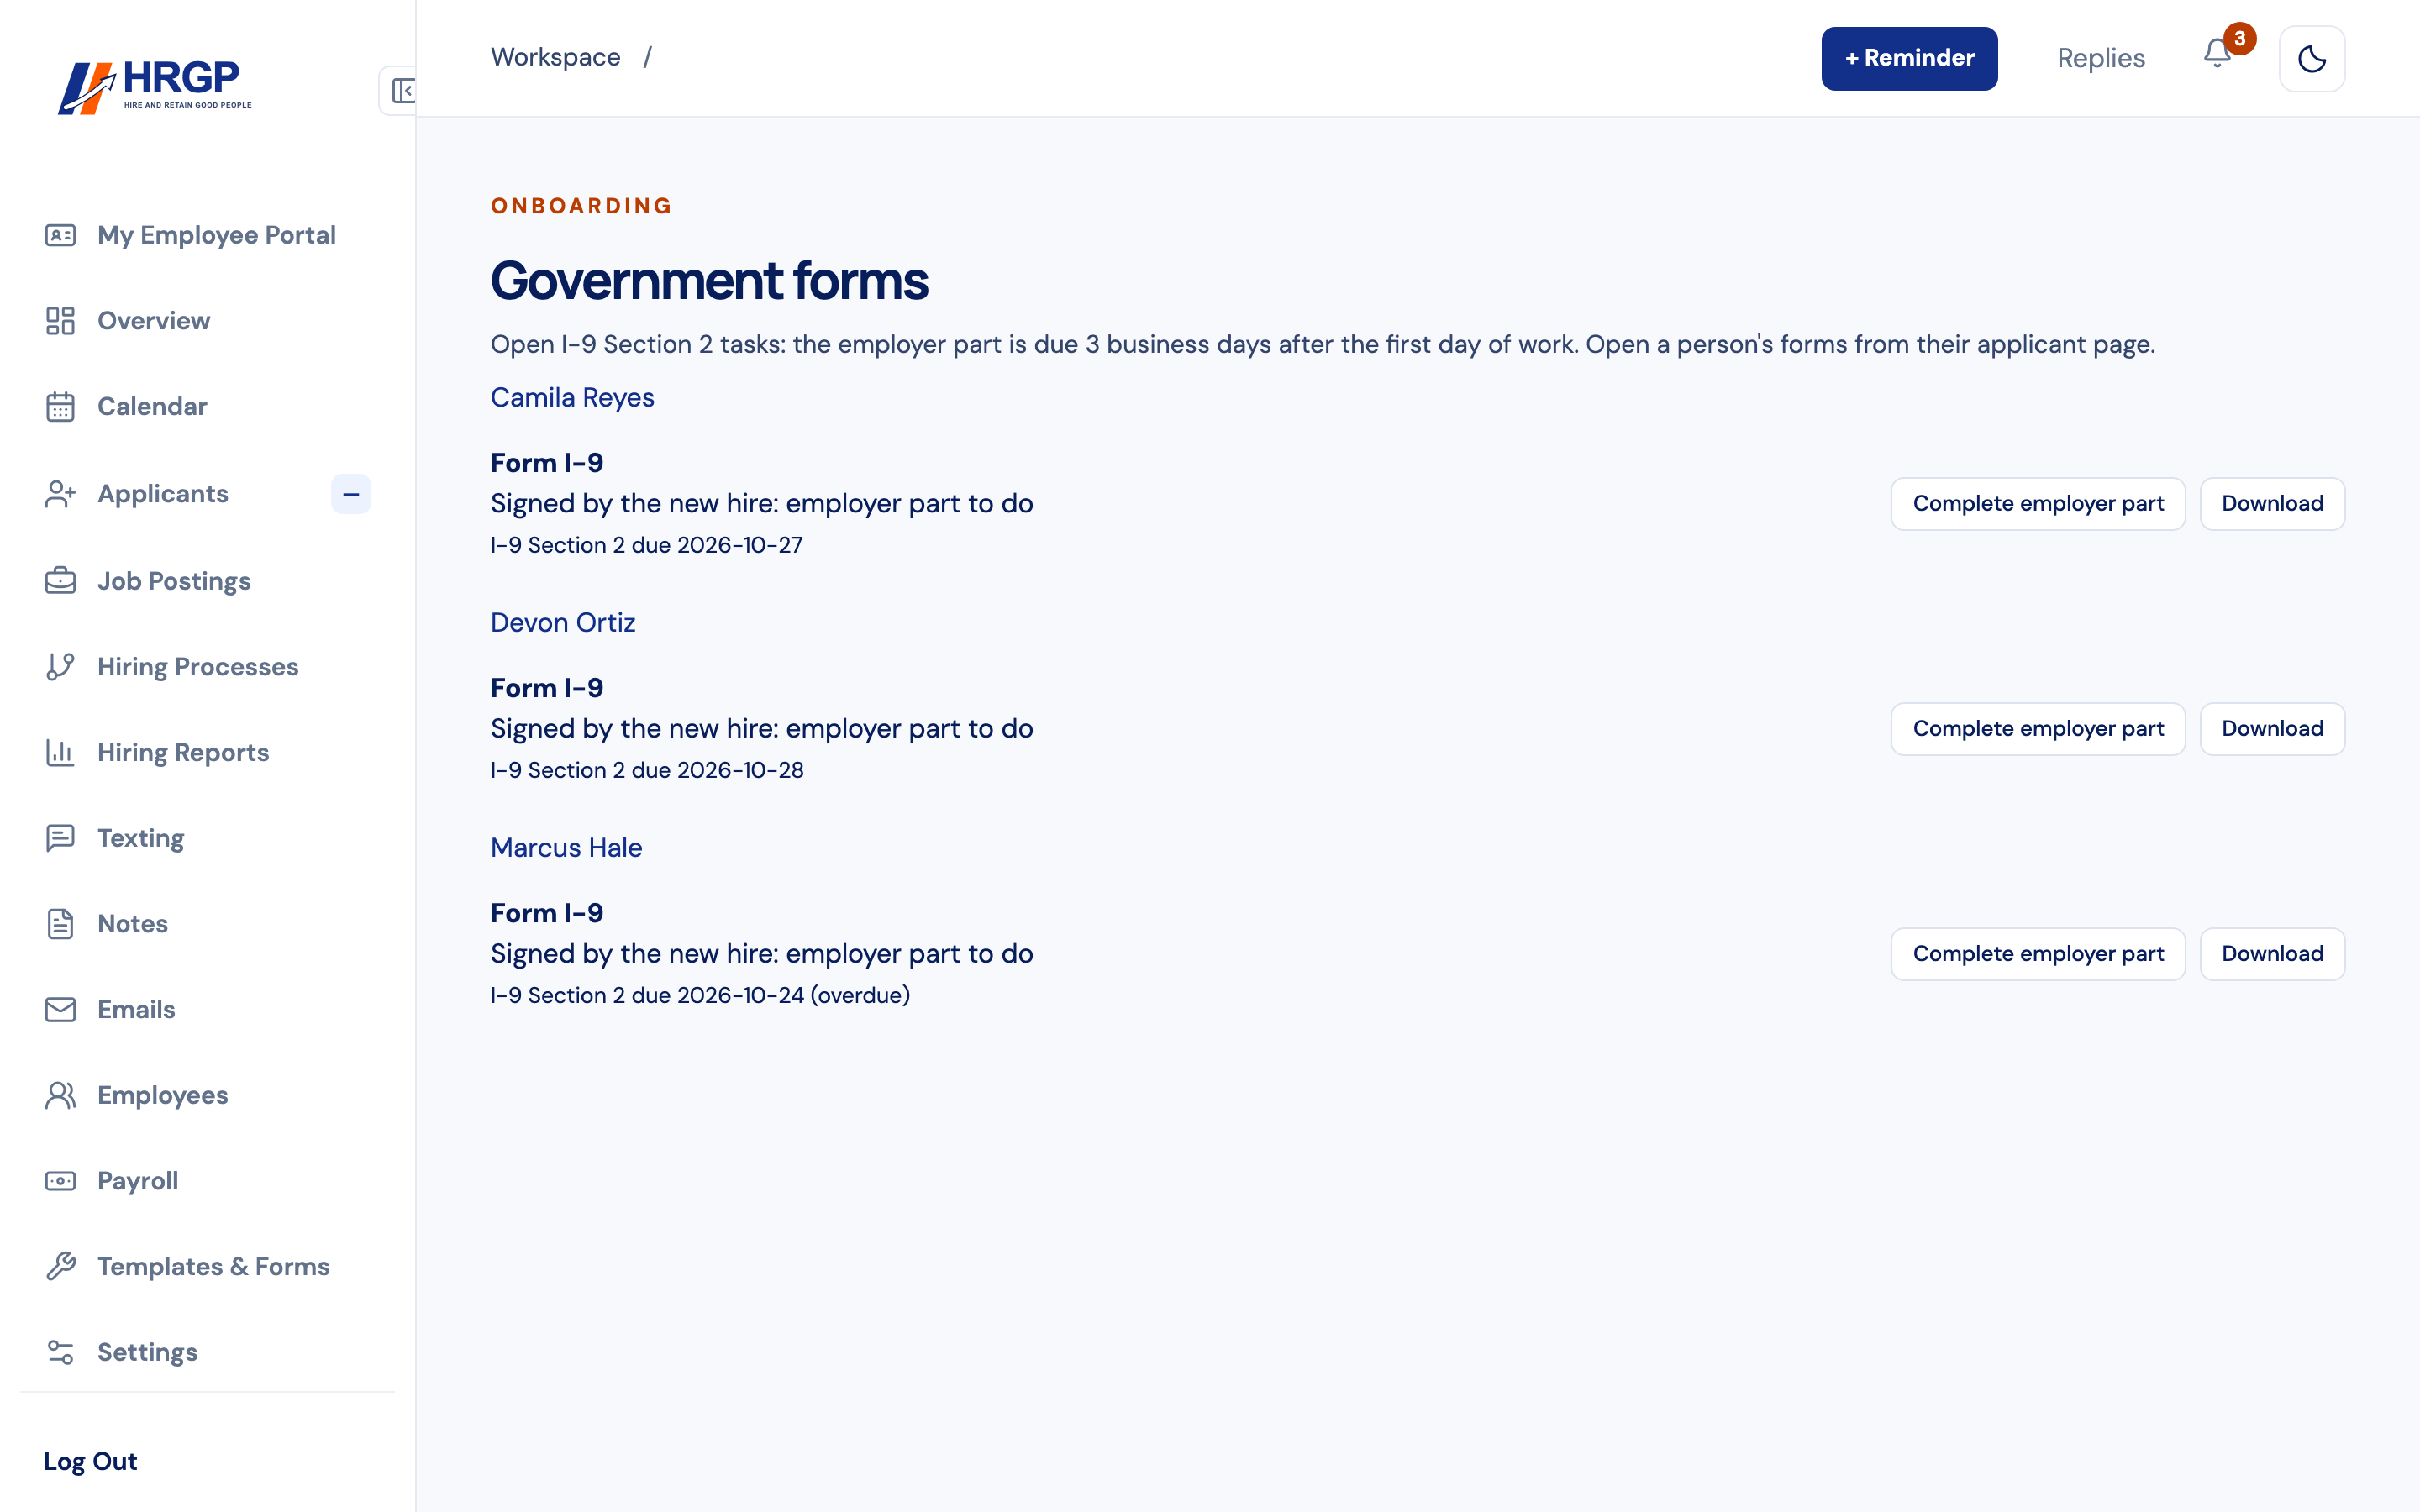
Task: Open Devon Ortiz applicant link
Action: point(562,623)
